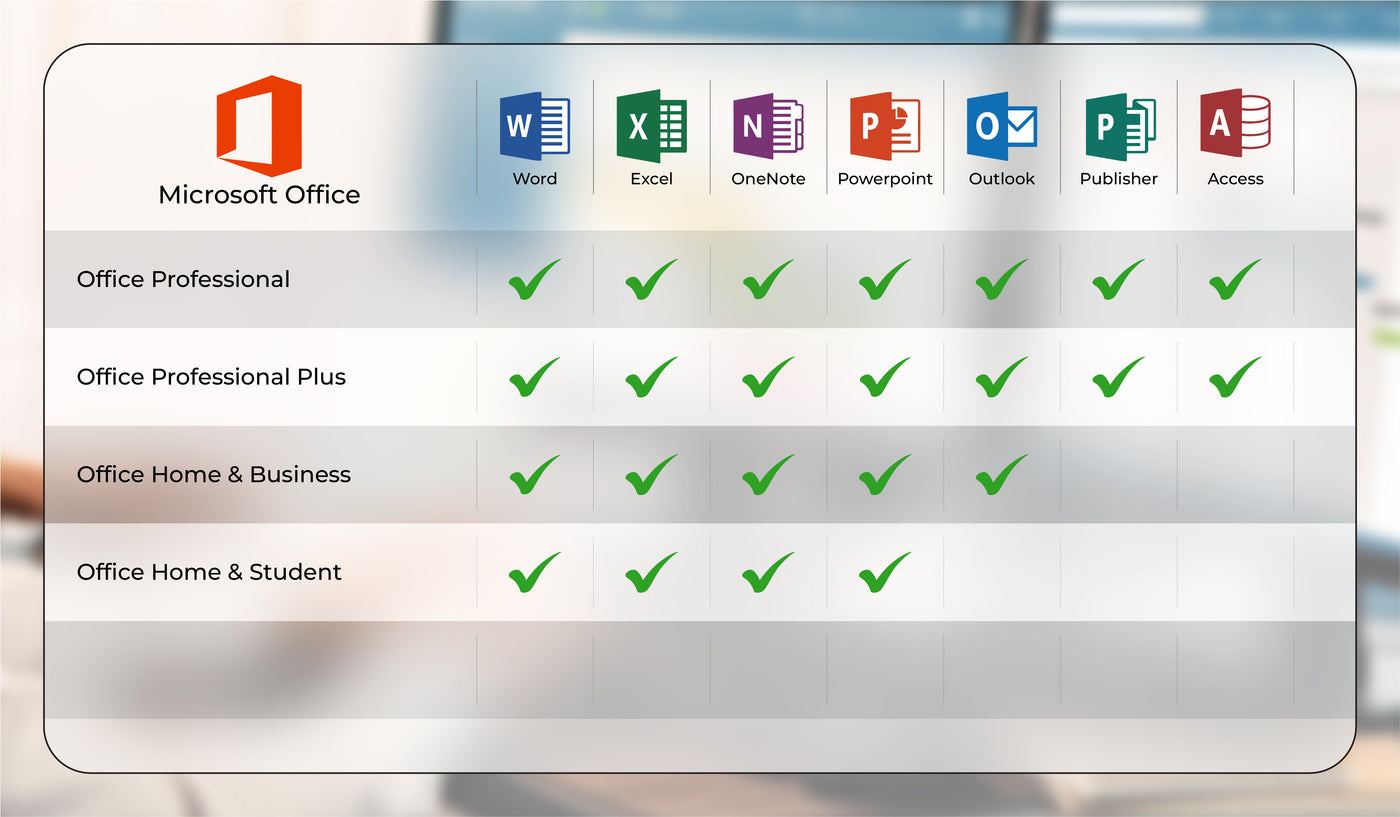
Task: Click the Word checkmark for Home & Business
Action: pyautogui.click(x=535, y=475)
